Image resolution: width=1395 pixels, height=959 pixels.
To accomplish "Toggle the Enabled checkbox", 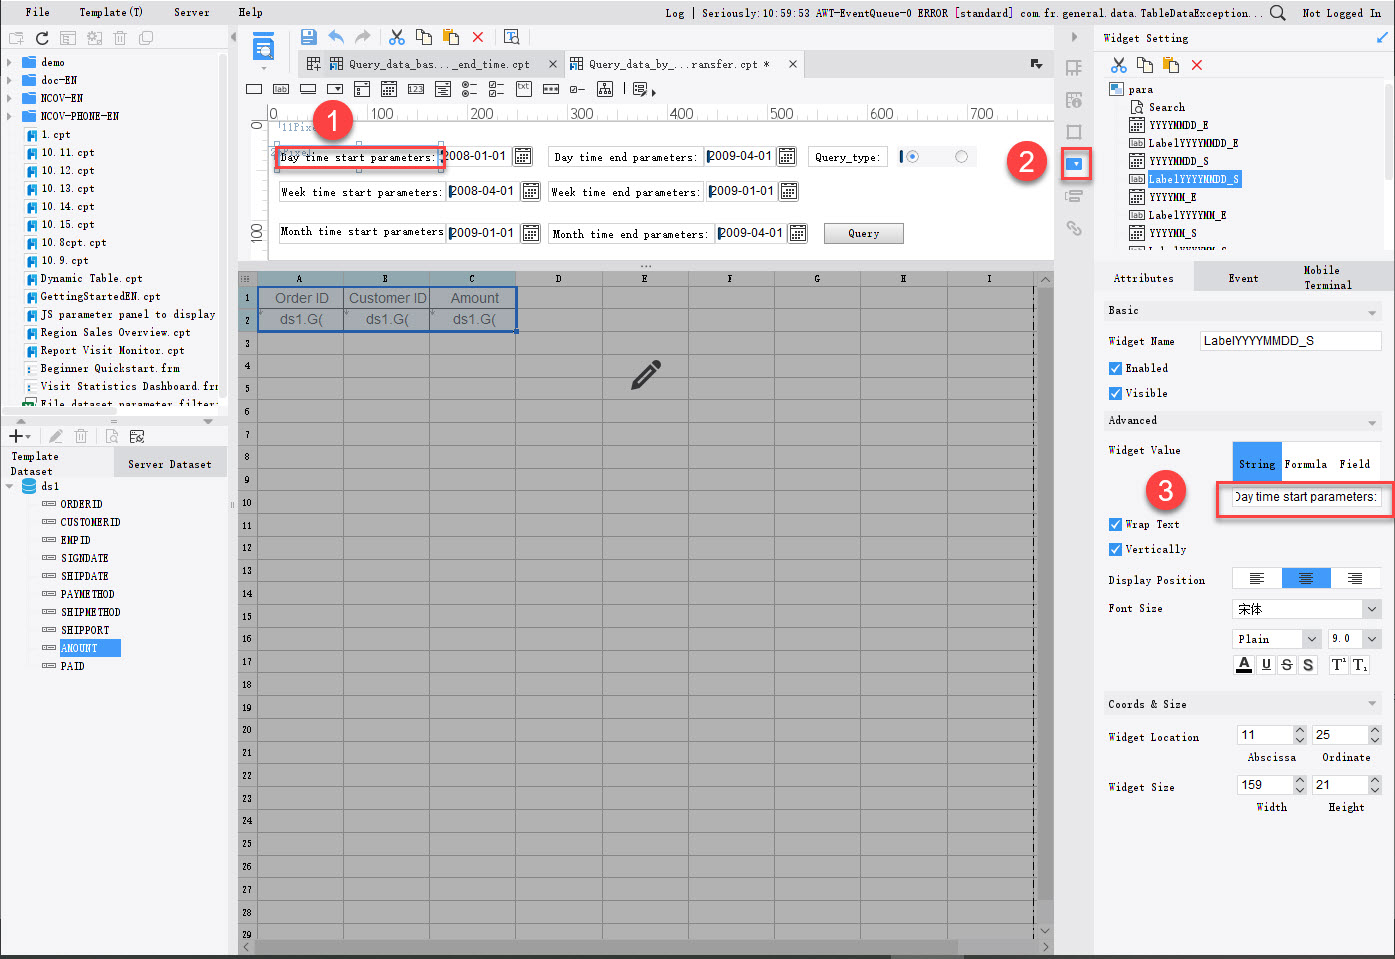I will click(x=1115, y=368).
